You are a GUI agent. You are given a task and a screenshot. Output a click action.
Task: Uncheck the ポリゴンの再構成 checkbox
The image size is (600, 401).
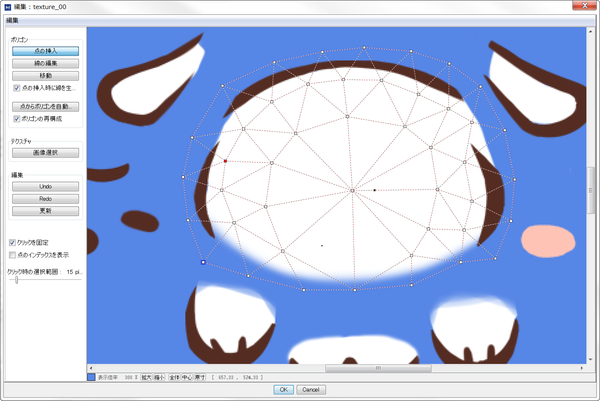17,119
